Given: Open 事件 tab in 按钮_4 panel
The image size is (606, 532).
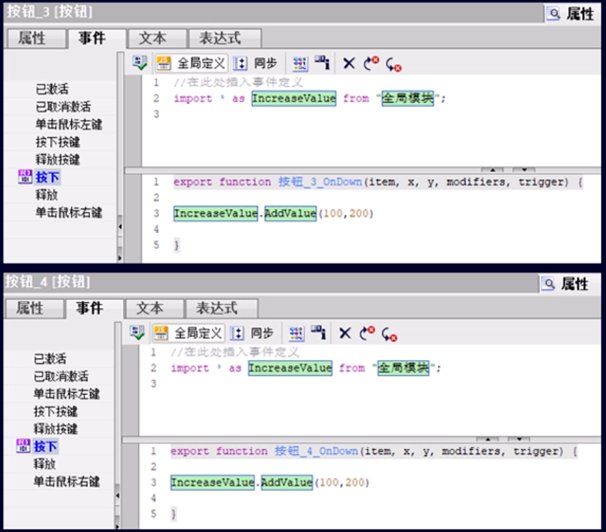Looking at the screenshot, I should point(94,308).
